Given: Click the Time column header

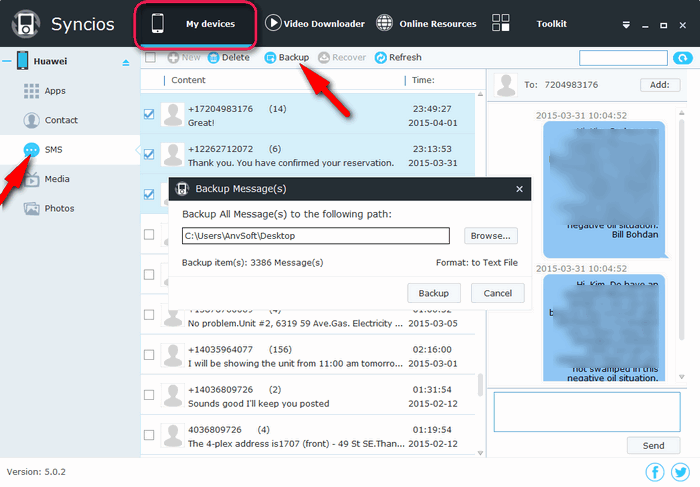Looking at the screenshot, I should 423,80.
